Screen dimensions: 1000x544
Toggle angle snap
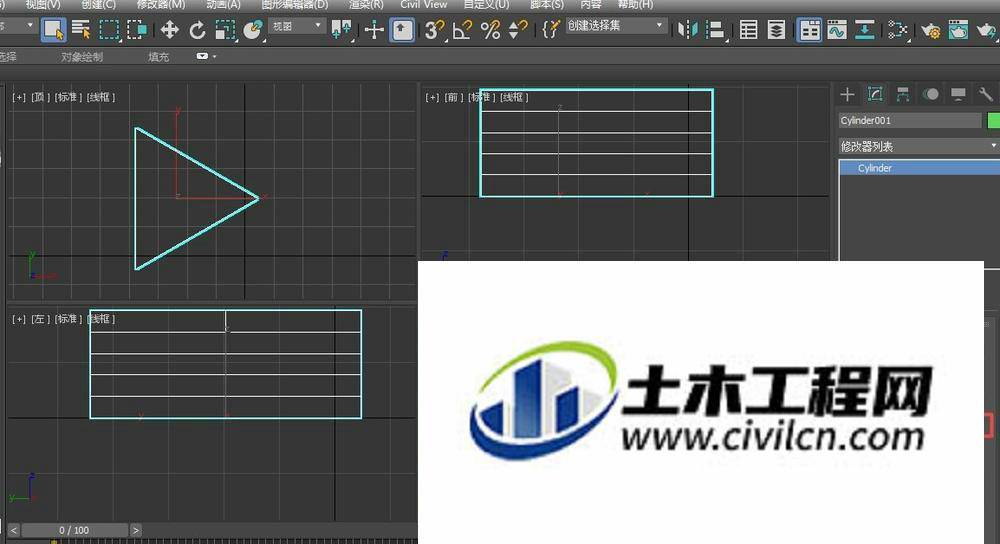[x=462, y=30]
